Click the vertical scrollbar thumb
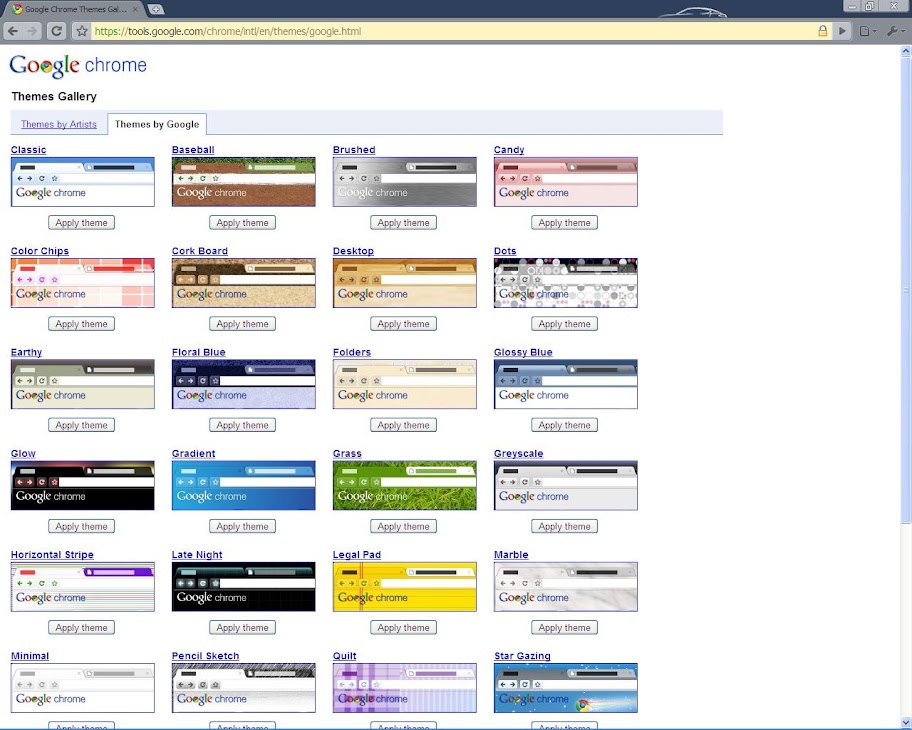 pyautogui.click(x=906, y=290)
